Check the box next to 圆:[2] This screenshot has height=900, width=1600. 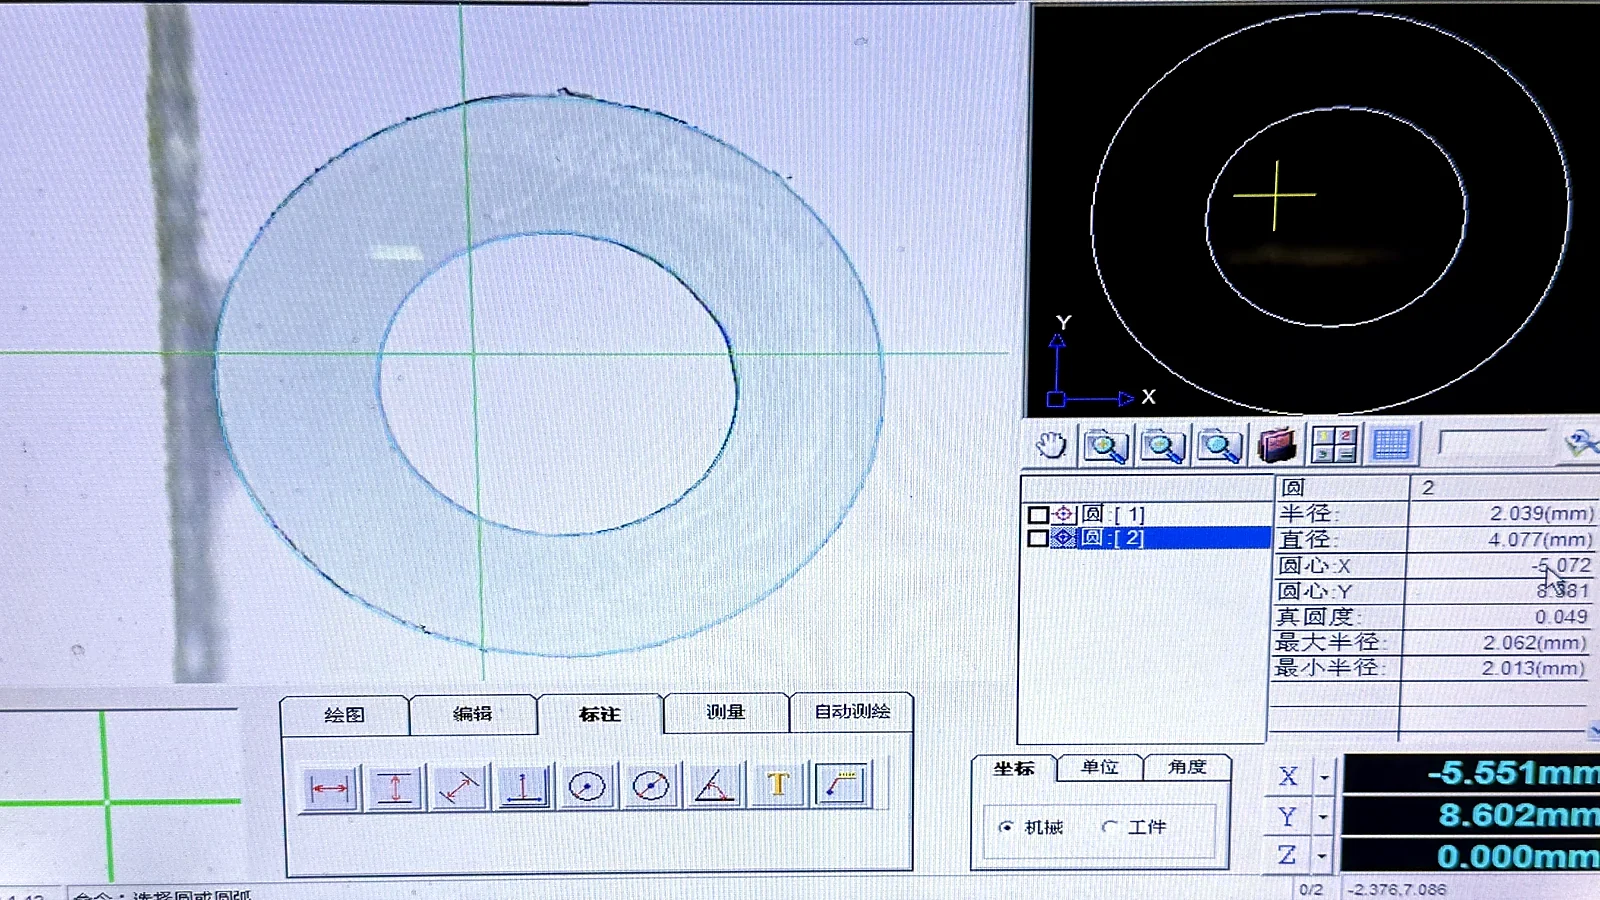1038,538
